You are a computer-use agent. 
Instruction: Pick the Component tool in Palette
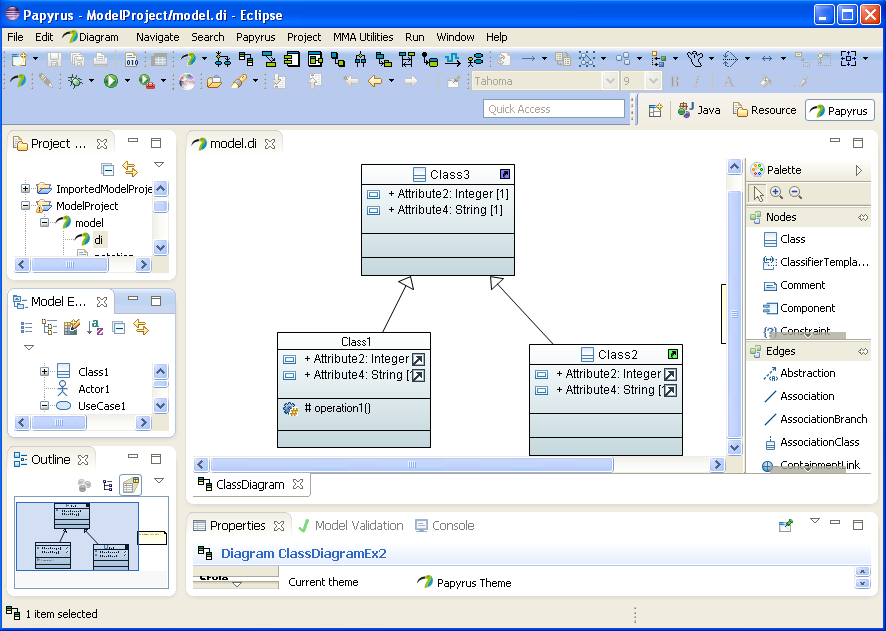[x=799, y=308]
